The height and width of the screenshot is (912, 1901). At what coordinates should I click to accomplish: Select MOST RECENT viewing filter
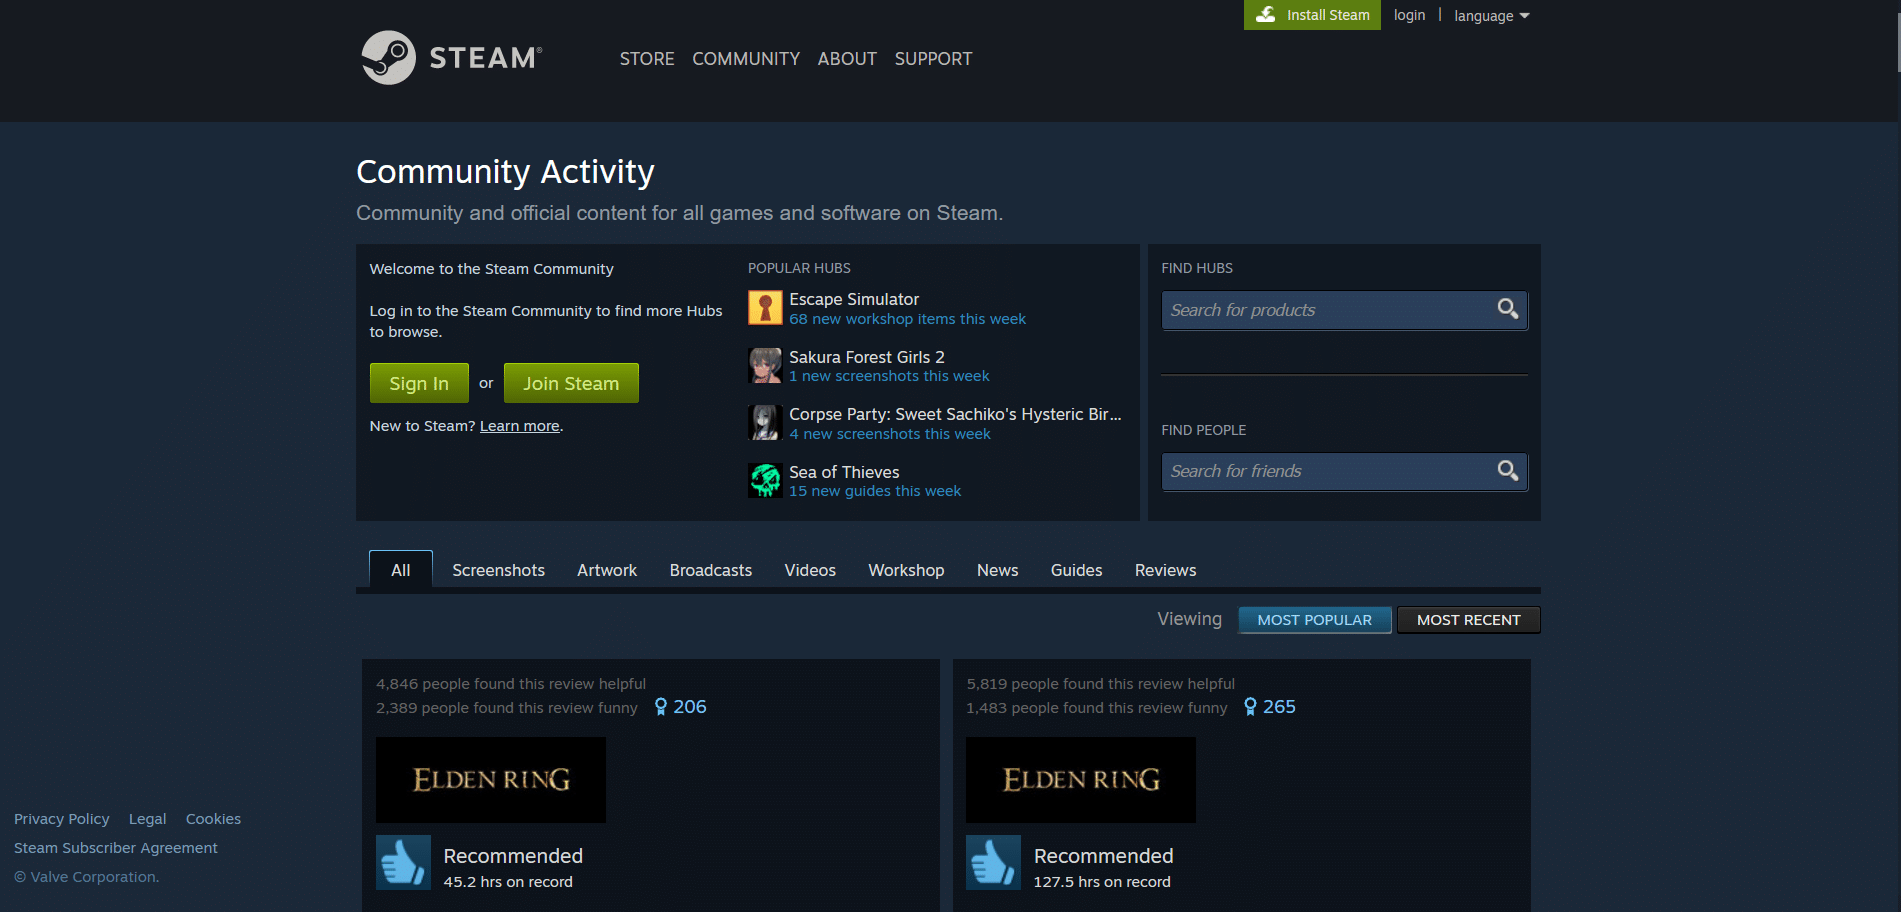pyautogui.click(x=1468, y=620)
